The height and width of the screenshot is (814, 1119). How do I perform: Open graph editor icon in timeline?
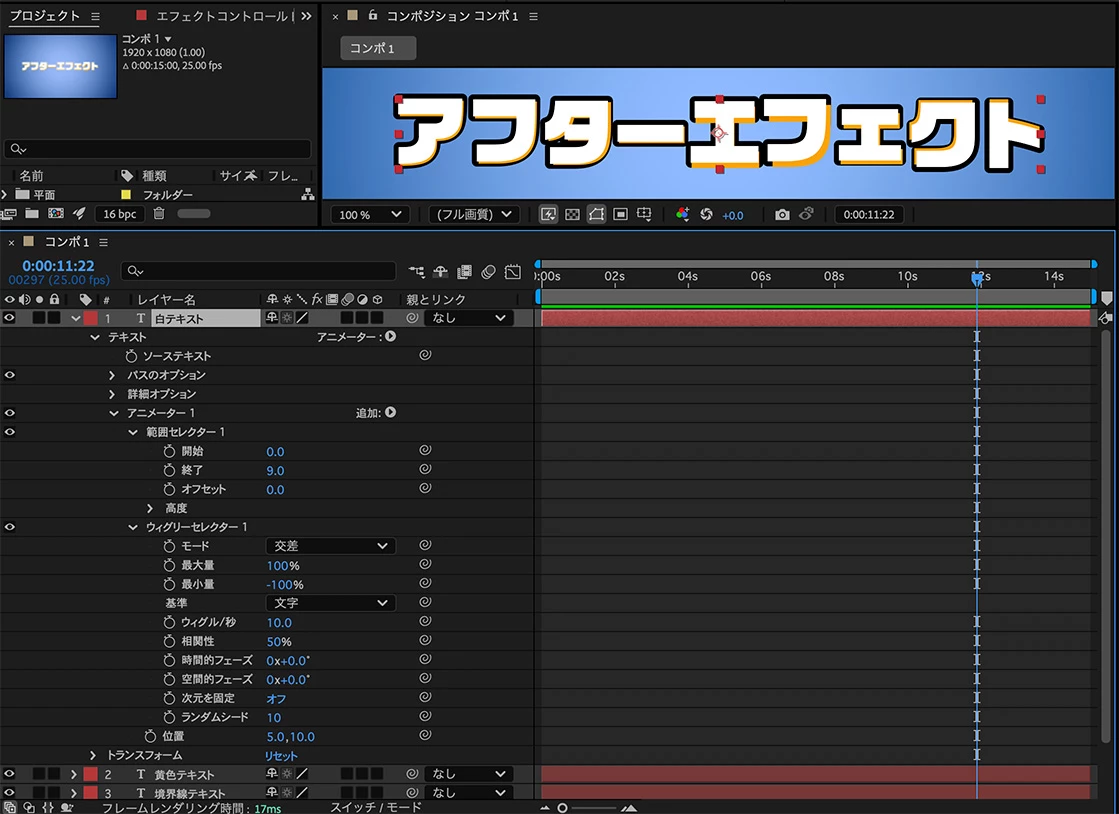pyautogui.click(x=513, y=272)
